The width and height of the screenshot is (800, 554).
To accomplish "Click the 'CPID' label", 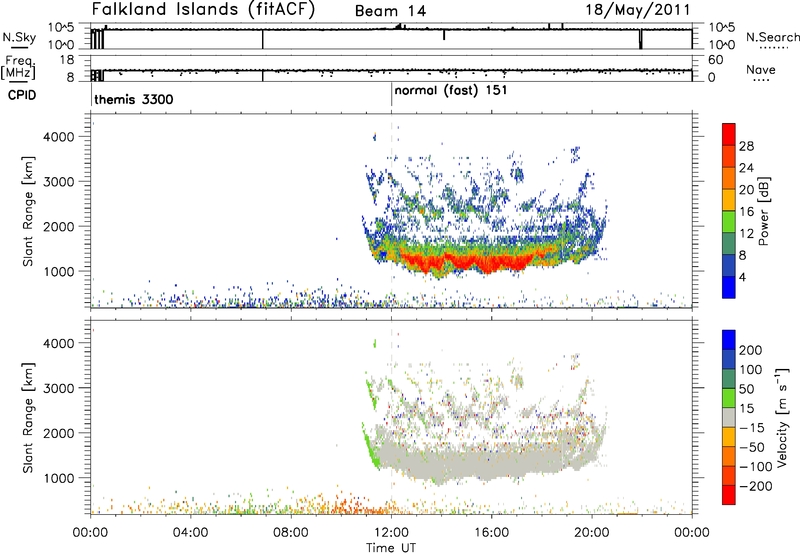I will [22, 95].
